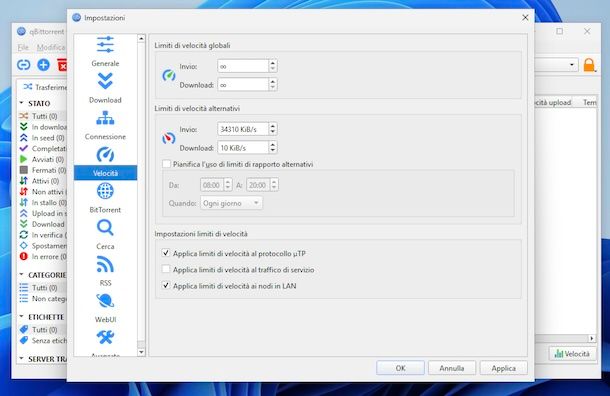The image size is (610, 396).
Task: Open the Generale settings section
Action: 105,51
